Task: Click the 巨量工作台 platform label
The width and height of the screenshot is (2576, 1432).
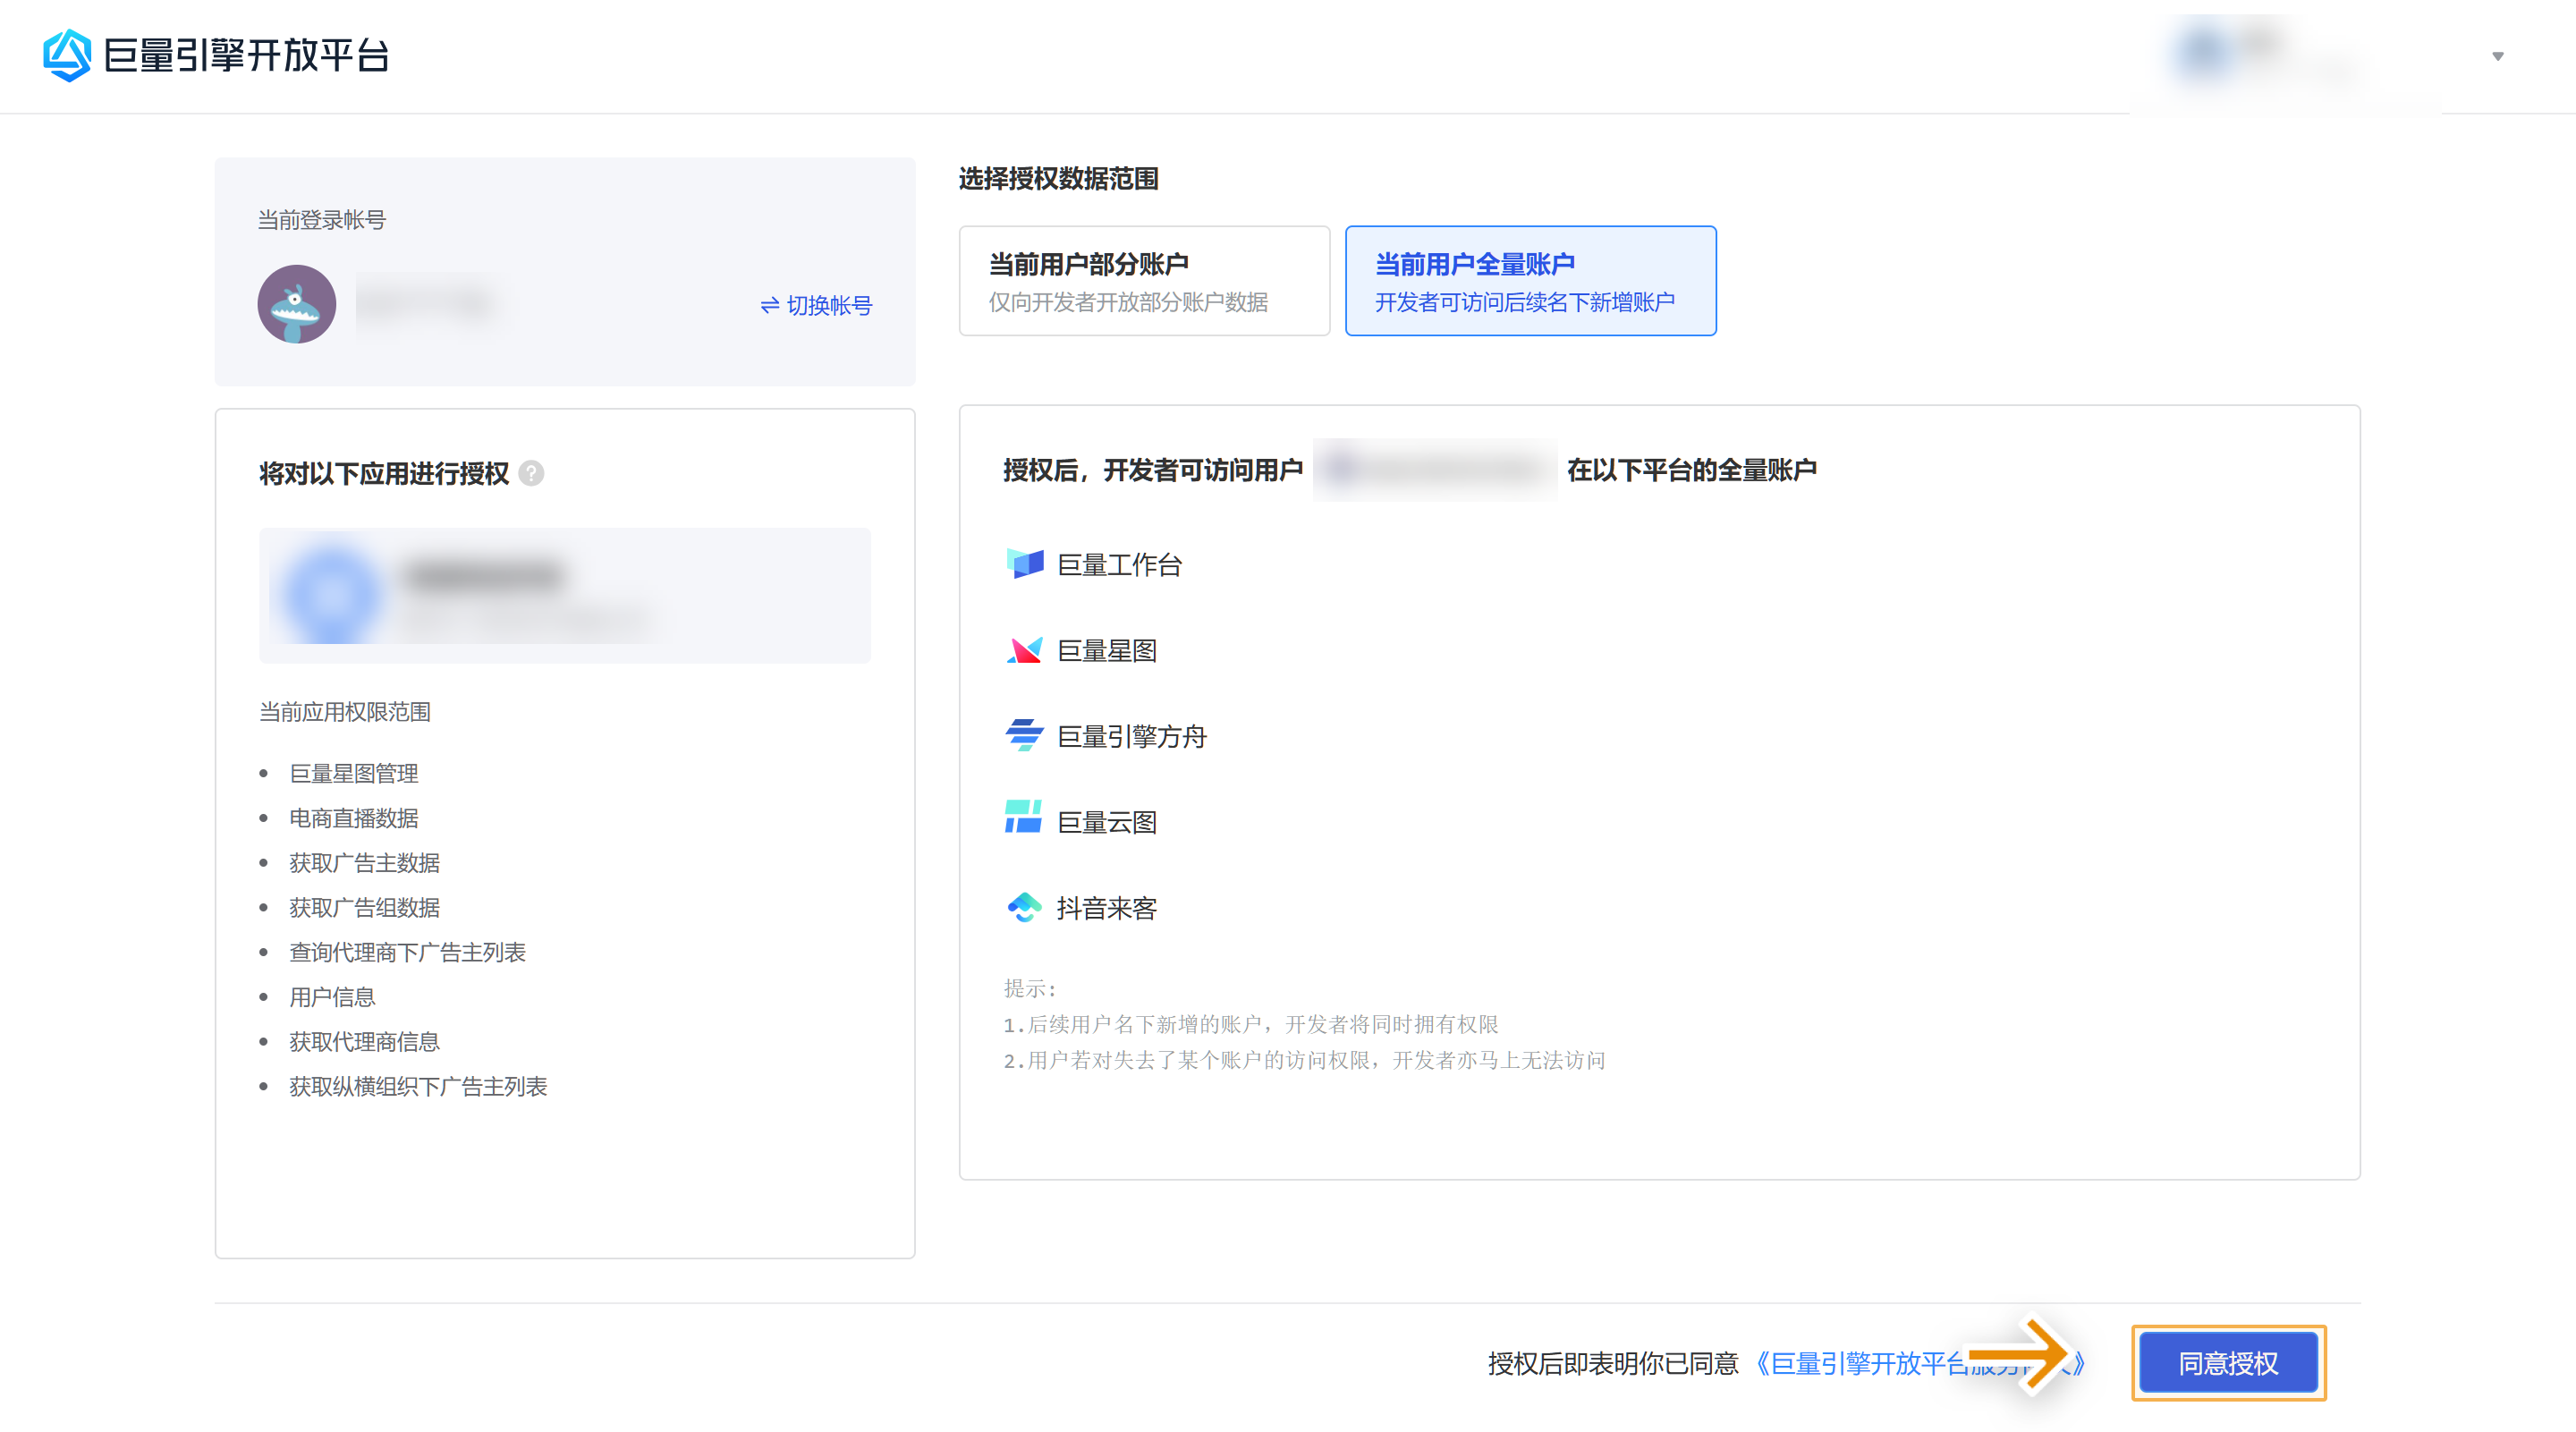Action: point(1119,565)
